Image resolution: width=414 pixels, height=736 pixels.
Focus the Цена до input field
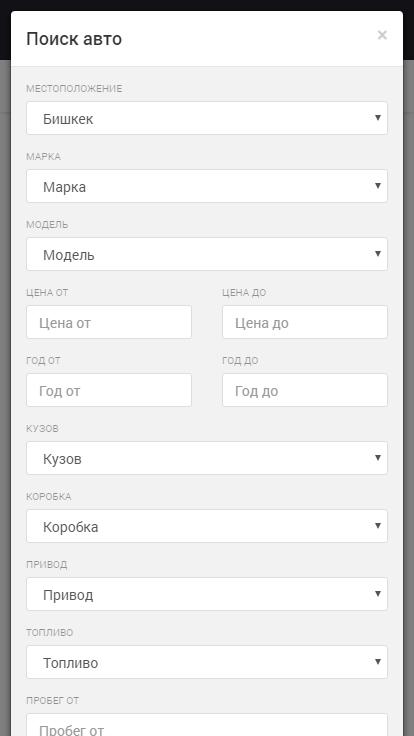pyautogui.click(x=305, y=322)
